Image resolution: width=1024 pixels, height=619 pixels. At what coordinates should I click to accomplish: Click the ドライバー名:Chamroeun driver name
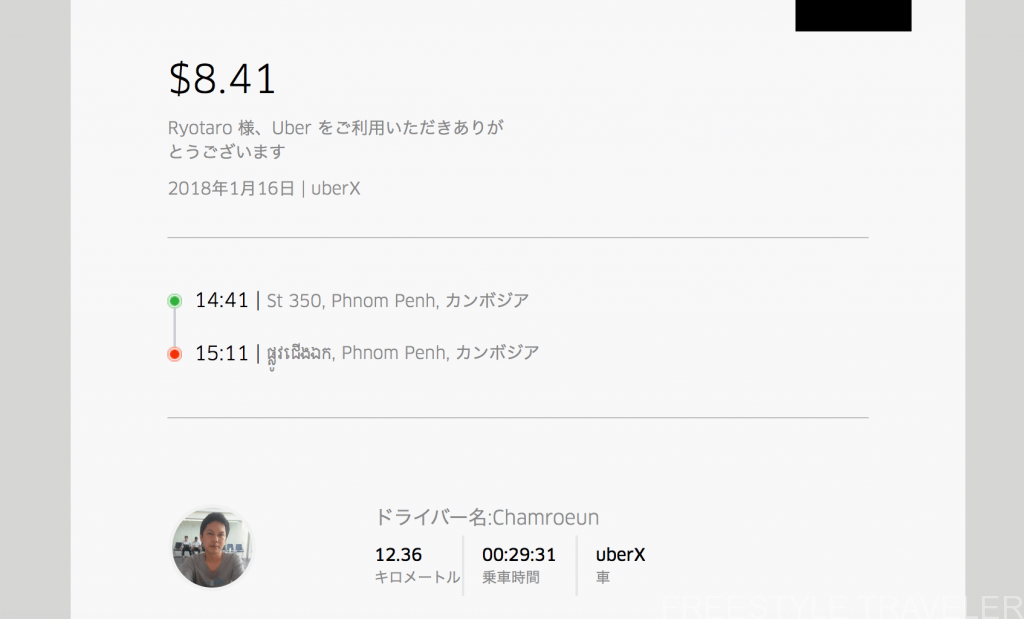tap(487, 518)
